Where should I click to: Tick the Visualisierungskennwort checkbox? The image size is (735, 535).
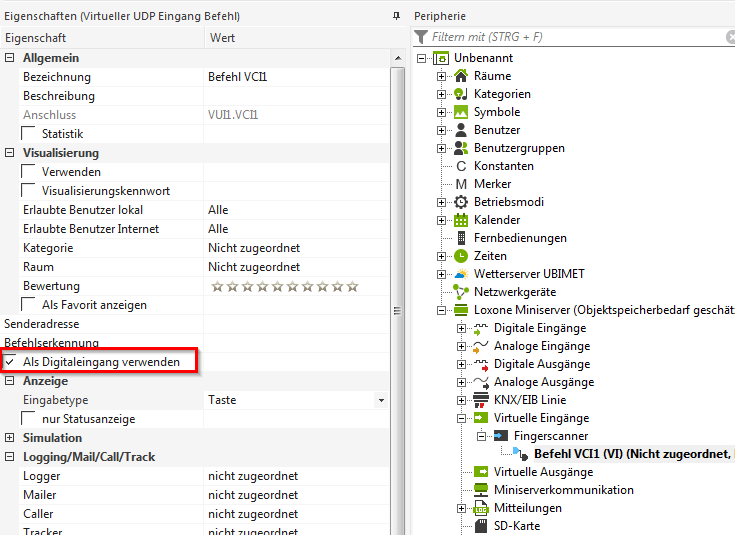29,191
